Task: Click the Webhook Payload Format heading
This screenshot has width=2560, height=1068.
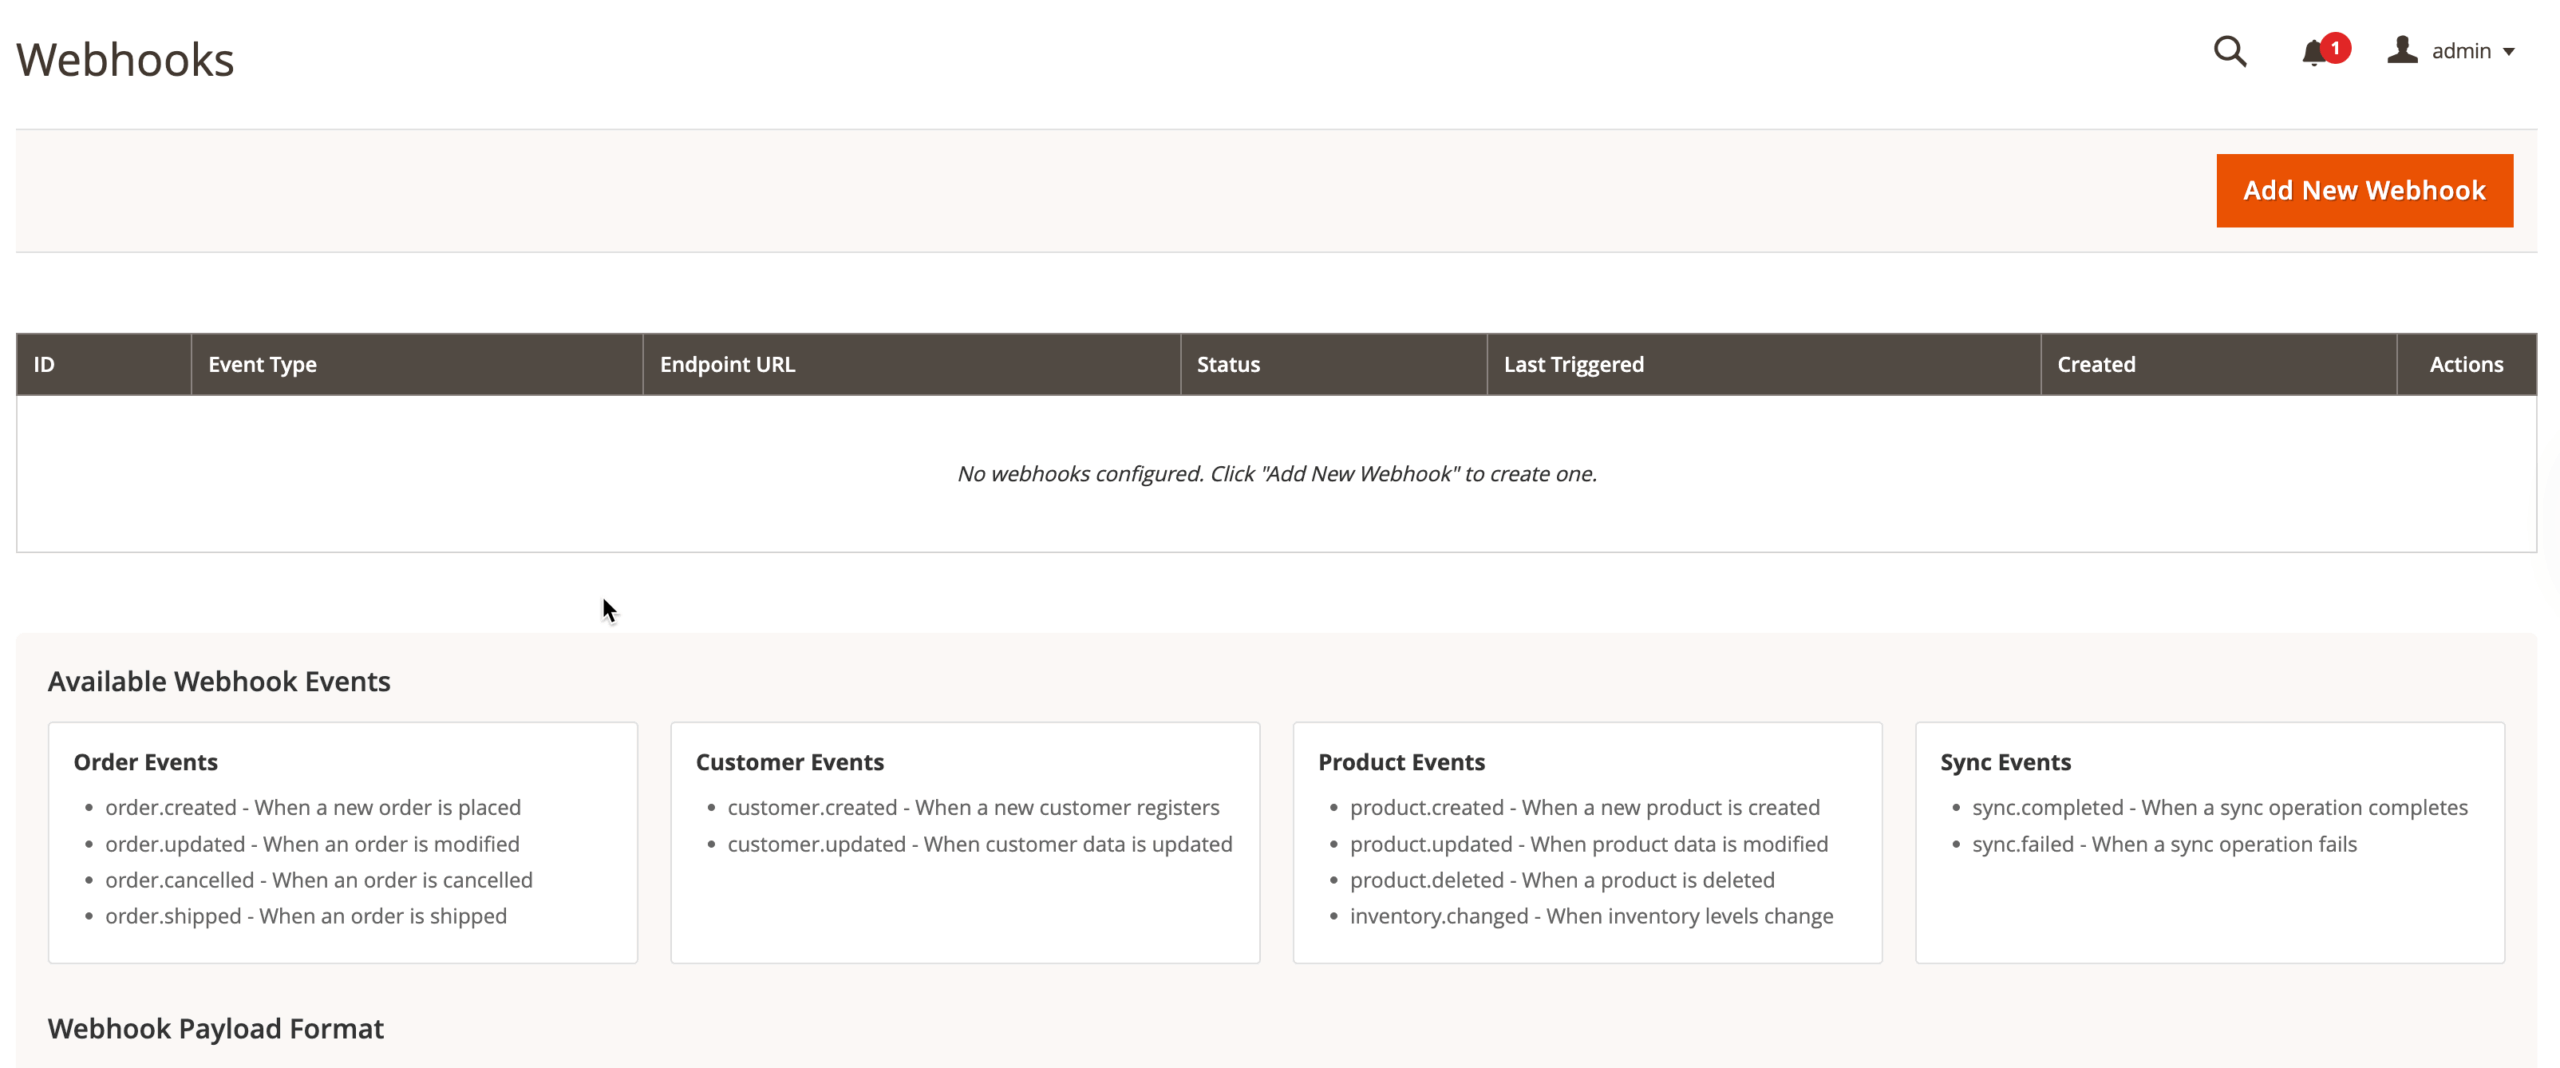Action: coord(216,1028)
